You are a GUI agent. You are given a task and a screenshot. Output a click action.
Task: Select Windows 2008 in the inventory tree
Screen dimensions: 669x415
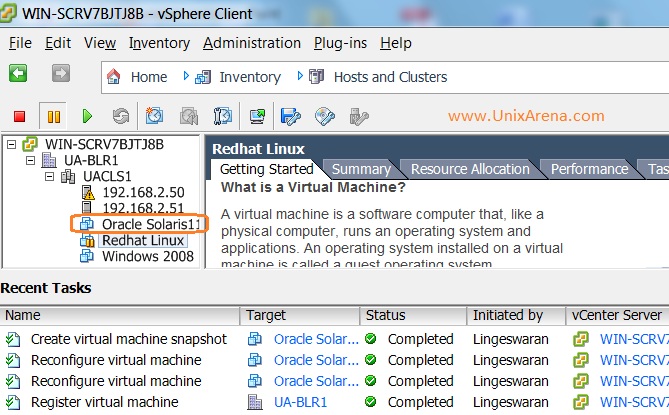148,257
